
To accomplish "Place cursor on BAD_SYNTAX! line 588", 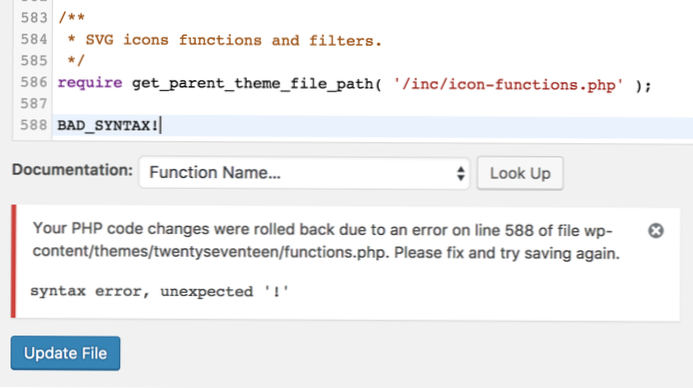I will (108, 126).
